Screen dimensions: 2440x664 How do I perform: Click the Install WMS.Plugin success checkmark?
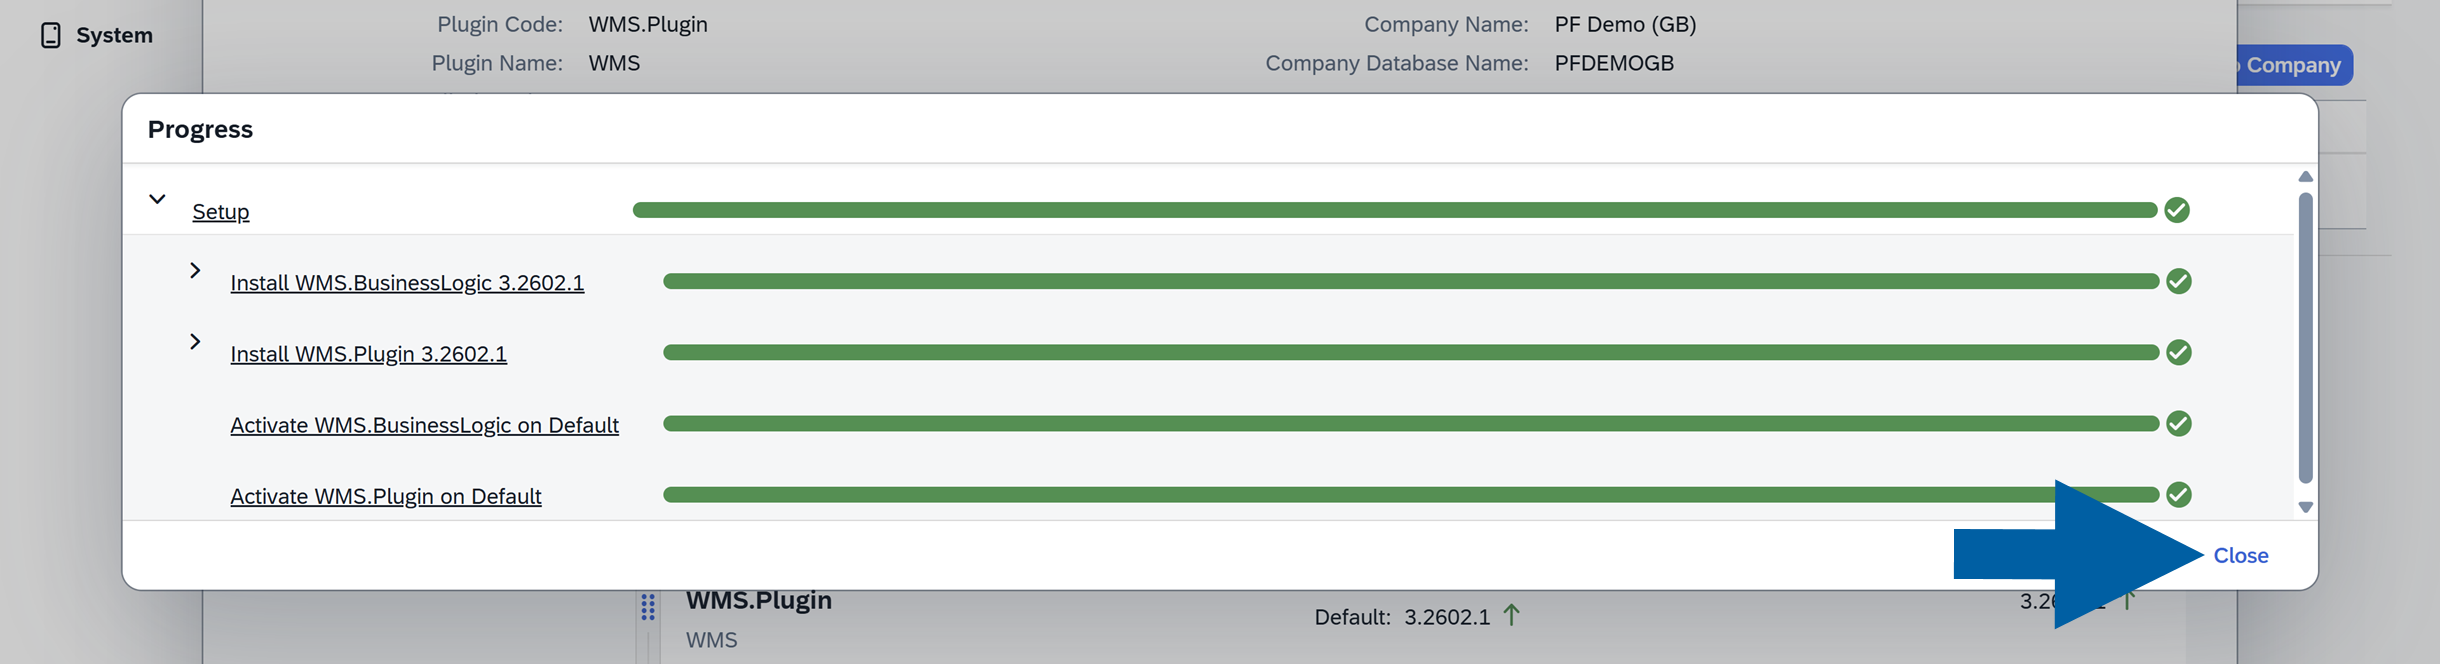click(2179, 353)
